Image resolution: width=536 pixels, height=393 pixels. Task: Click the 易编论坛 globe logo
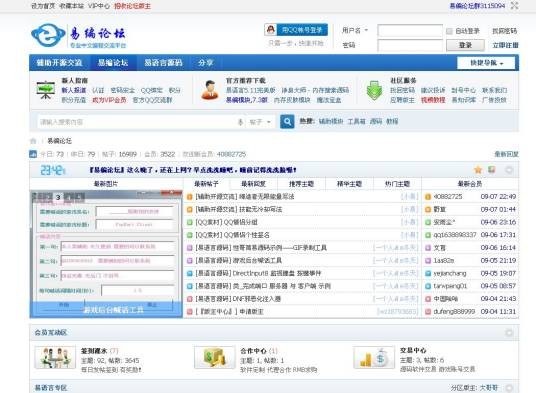[48, 35]
